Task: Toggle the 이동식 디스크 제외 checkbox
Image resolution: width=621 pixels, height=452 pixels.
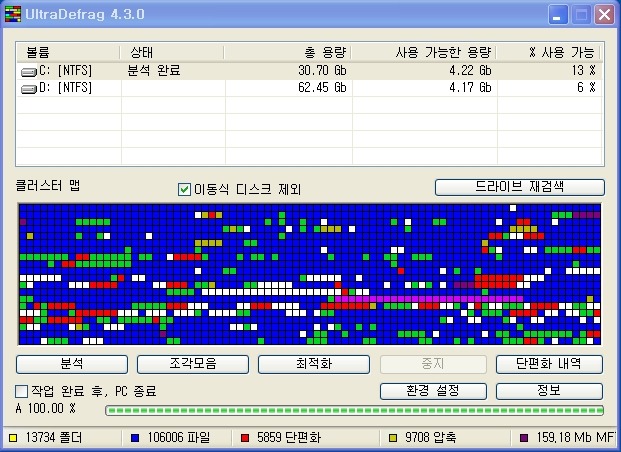Action: [184, 189]
